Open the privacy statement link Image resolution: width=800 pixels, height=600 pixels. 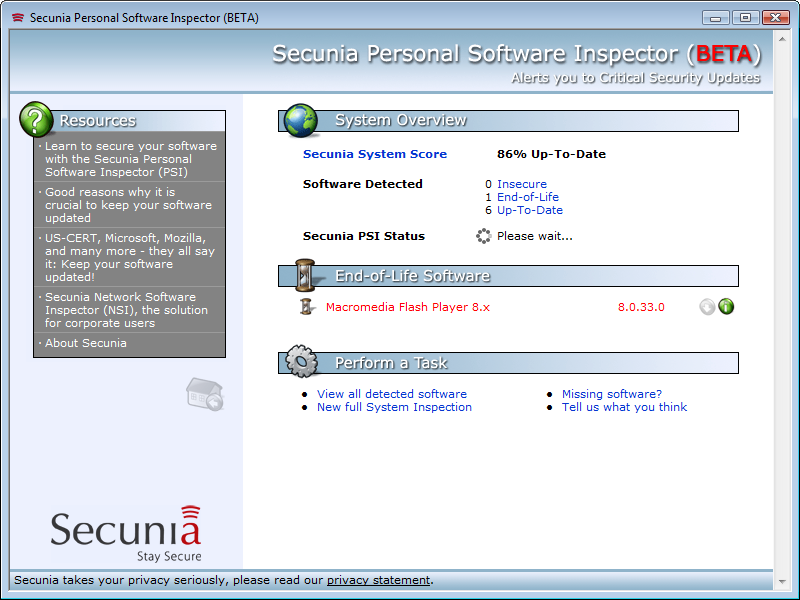(379, 580)
